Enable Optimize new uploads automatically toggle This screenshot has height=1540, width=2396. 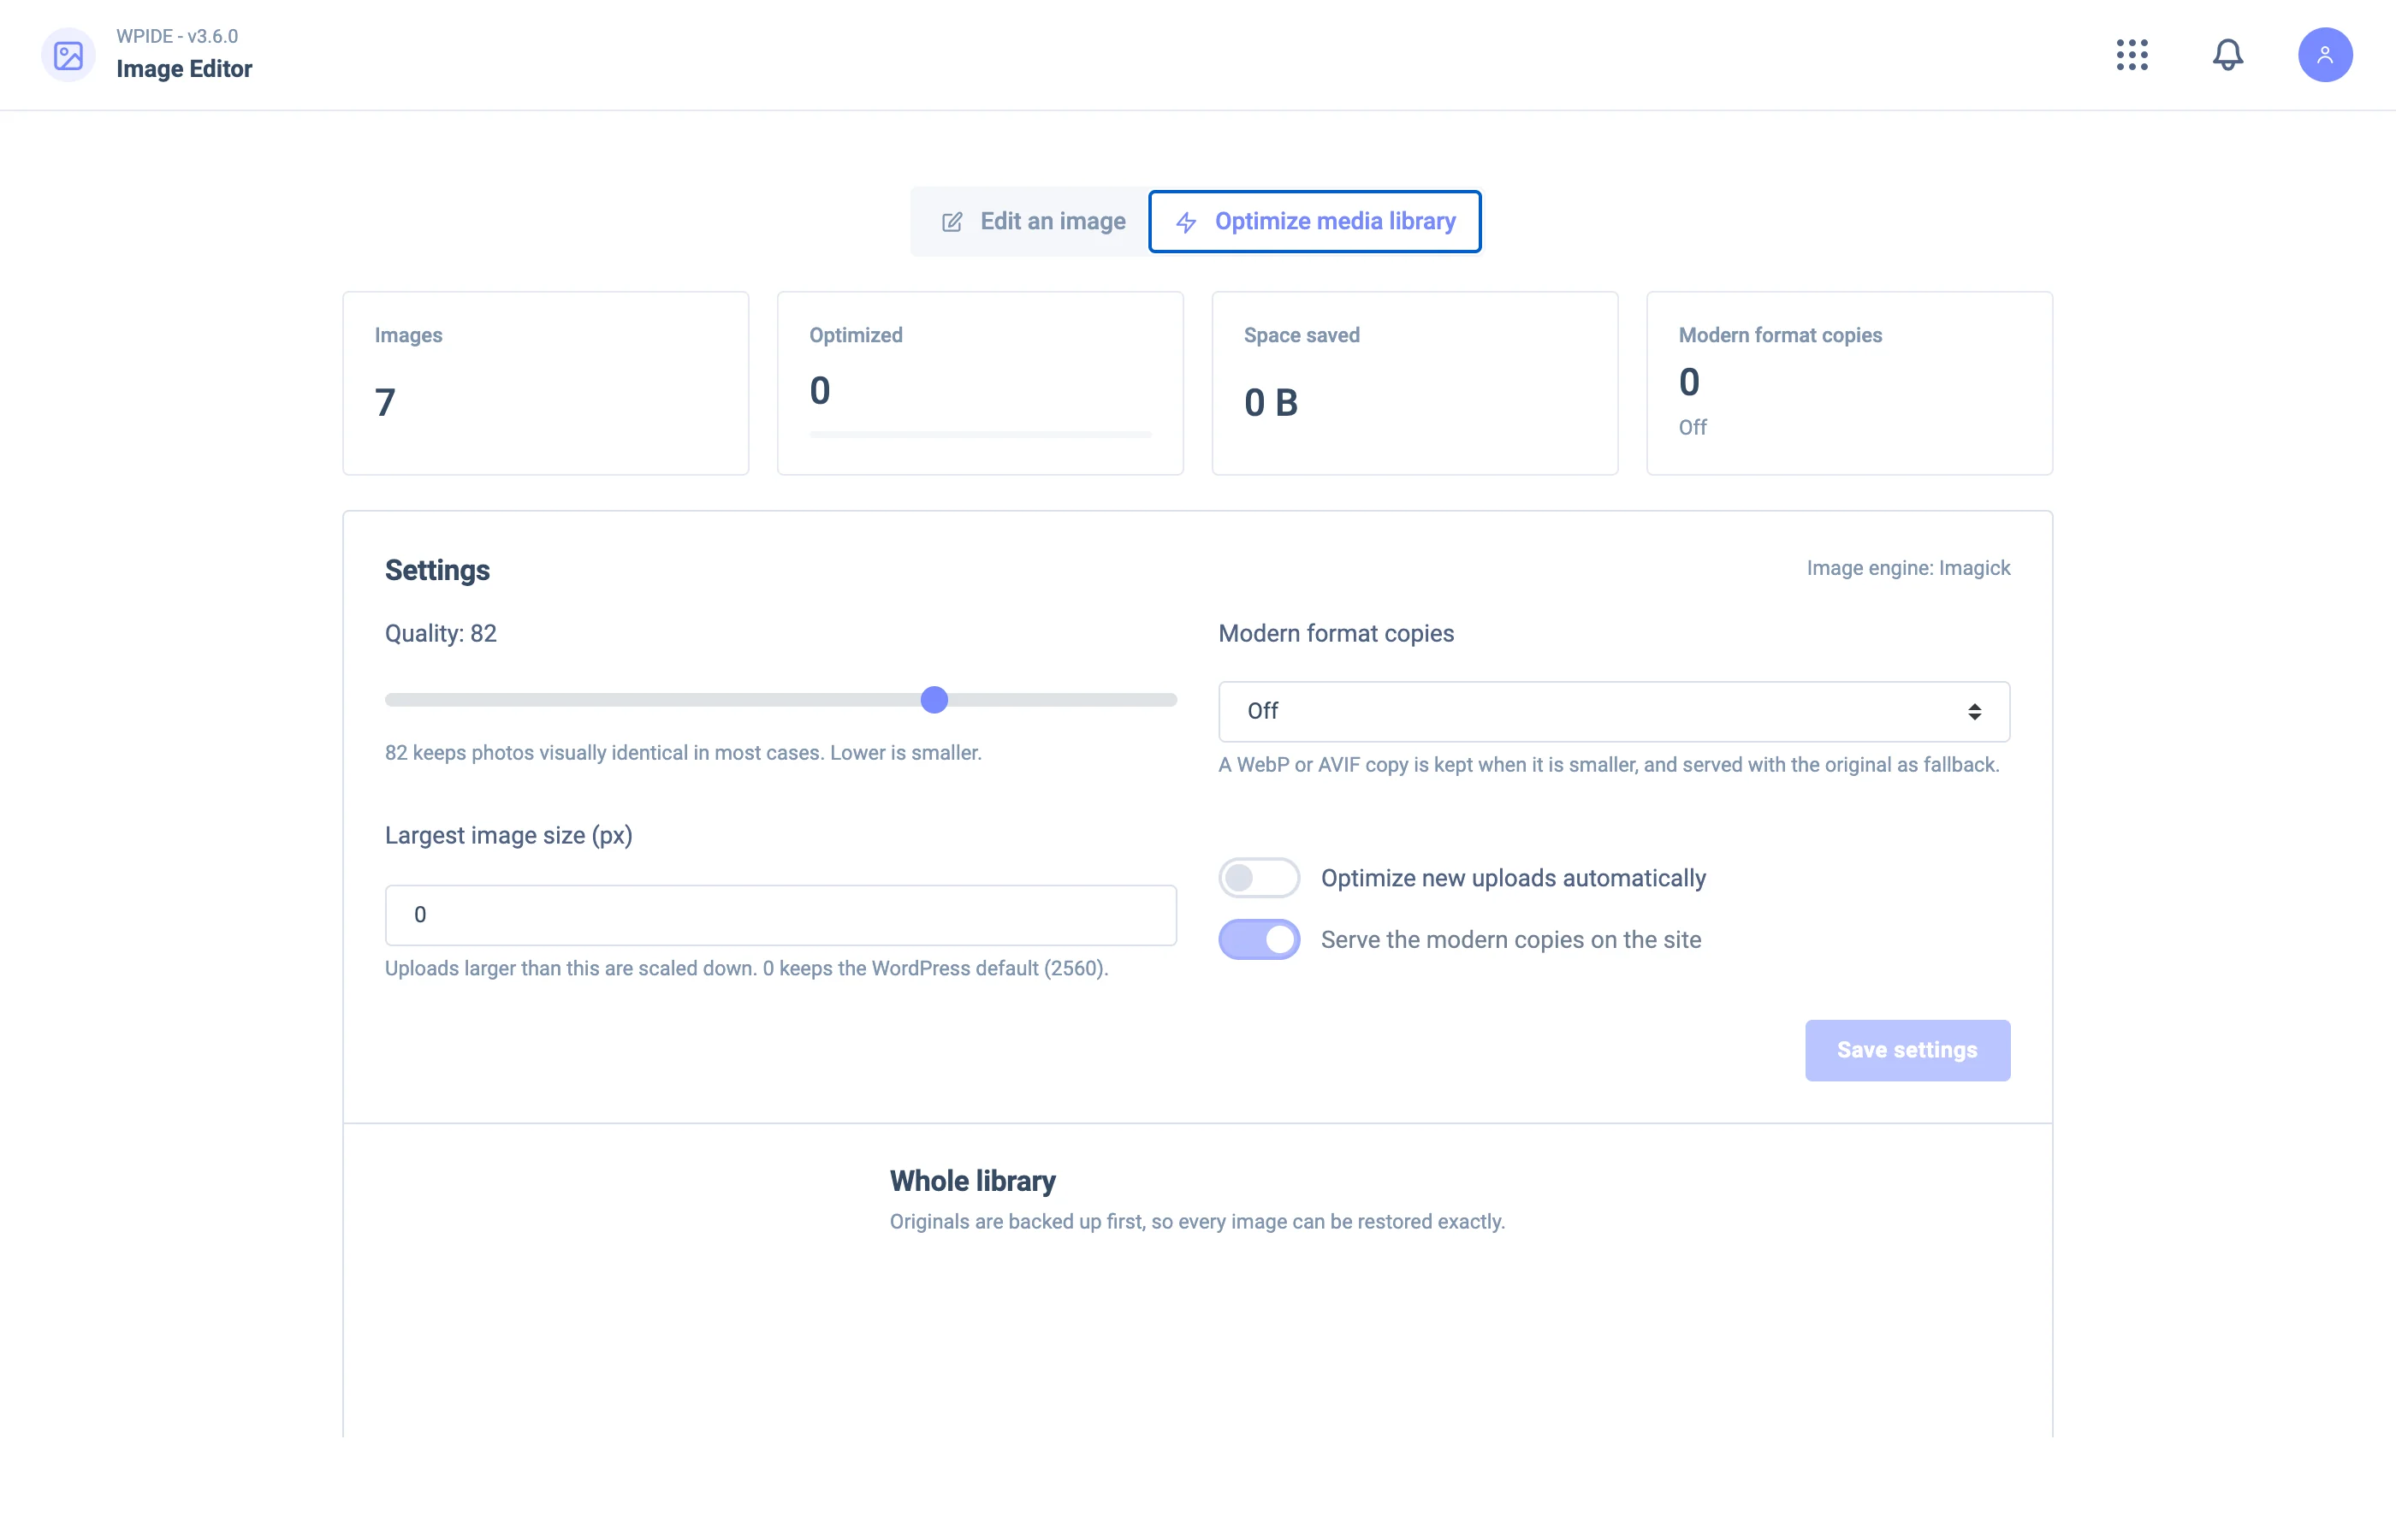coord(1258,878)
